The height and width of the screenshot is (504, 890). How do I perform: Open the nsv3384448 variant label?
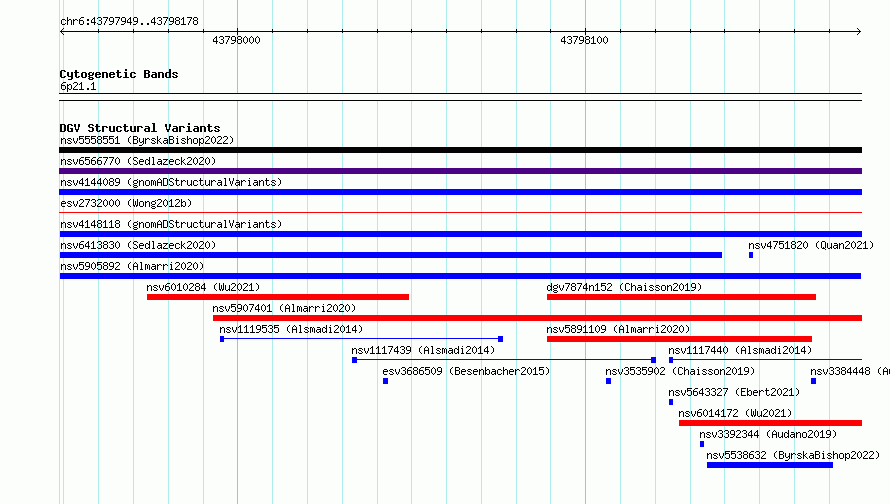[x=850, y=371]
